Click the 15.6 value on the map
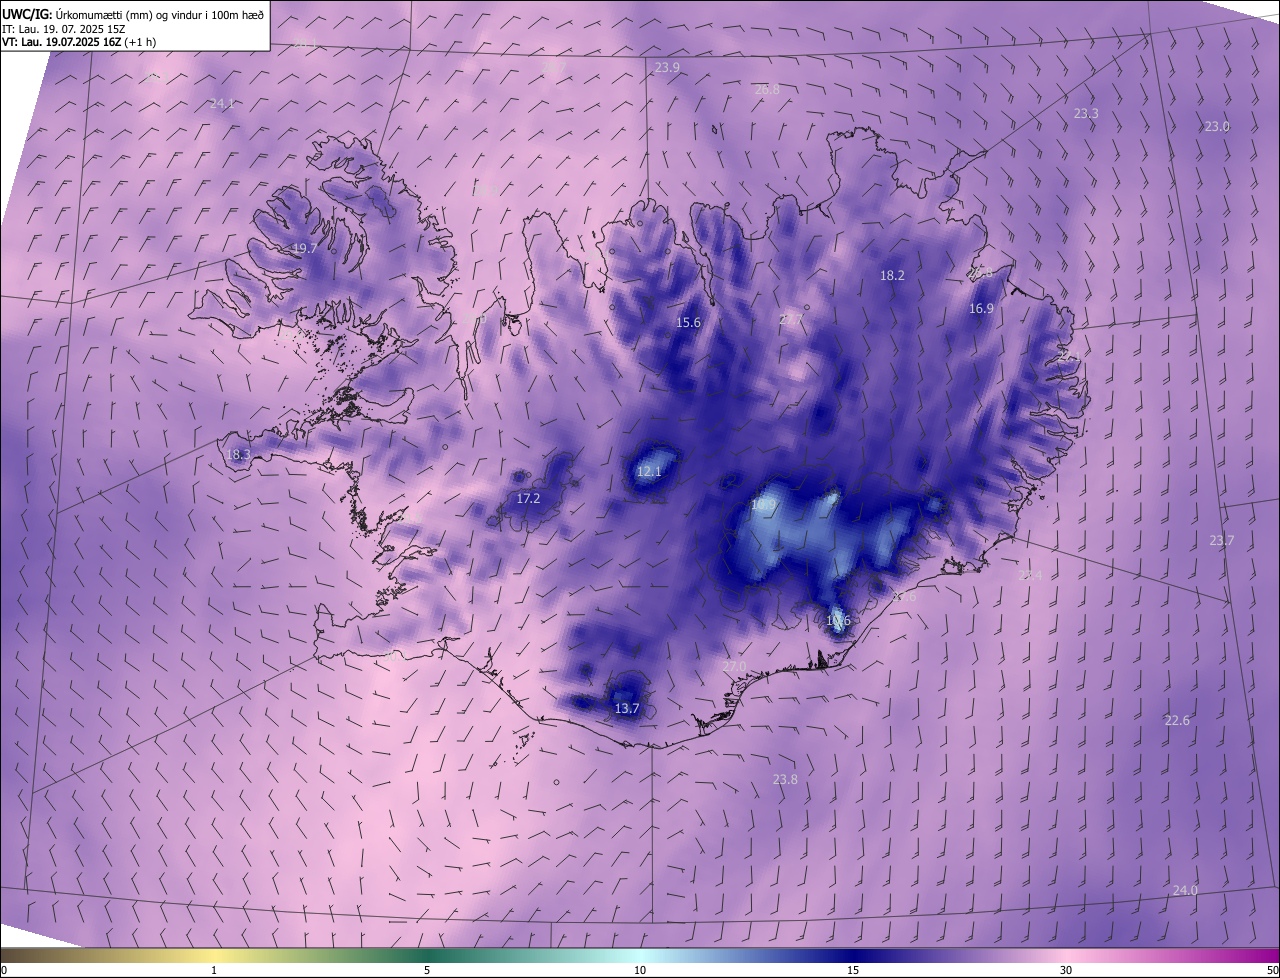 (688, 323)
